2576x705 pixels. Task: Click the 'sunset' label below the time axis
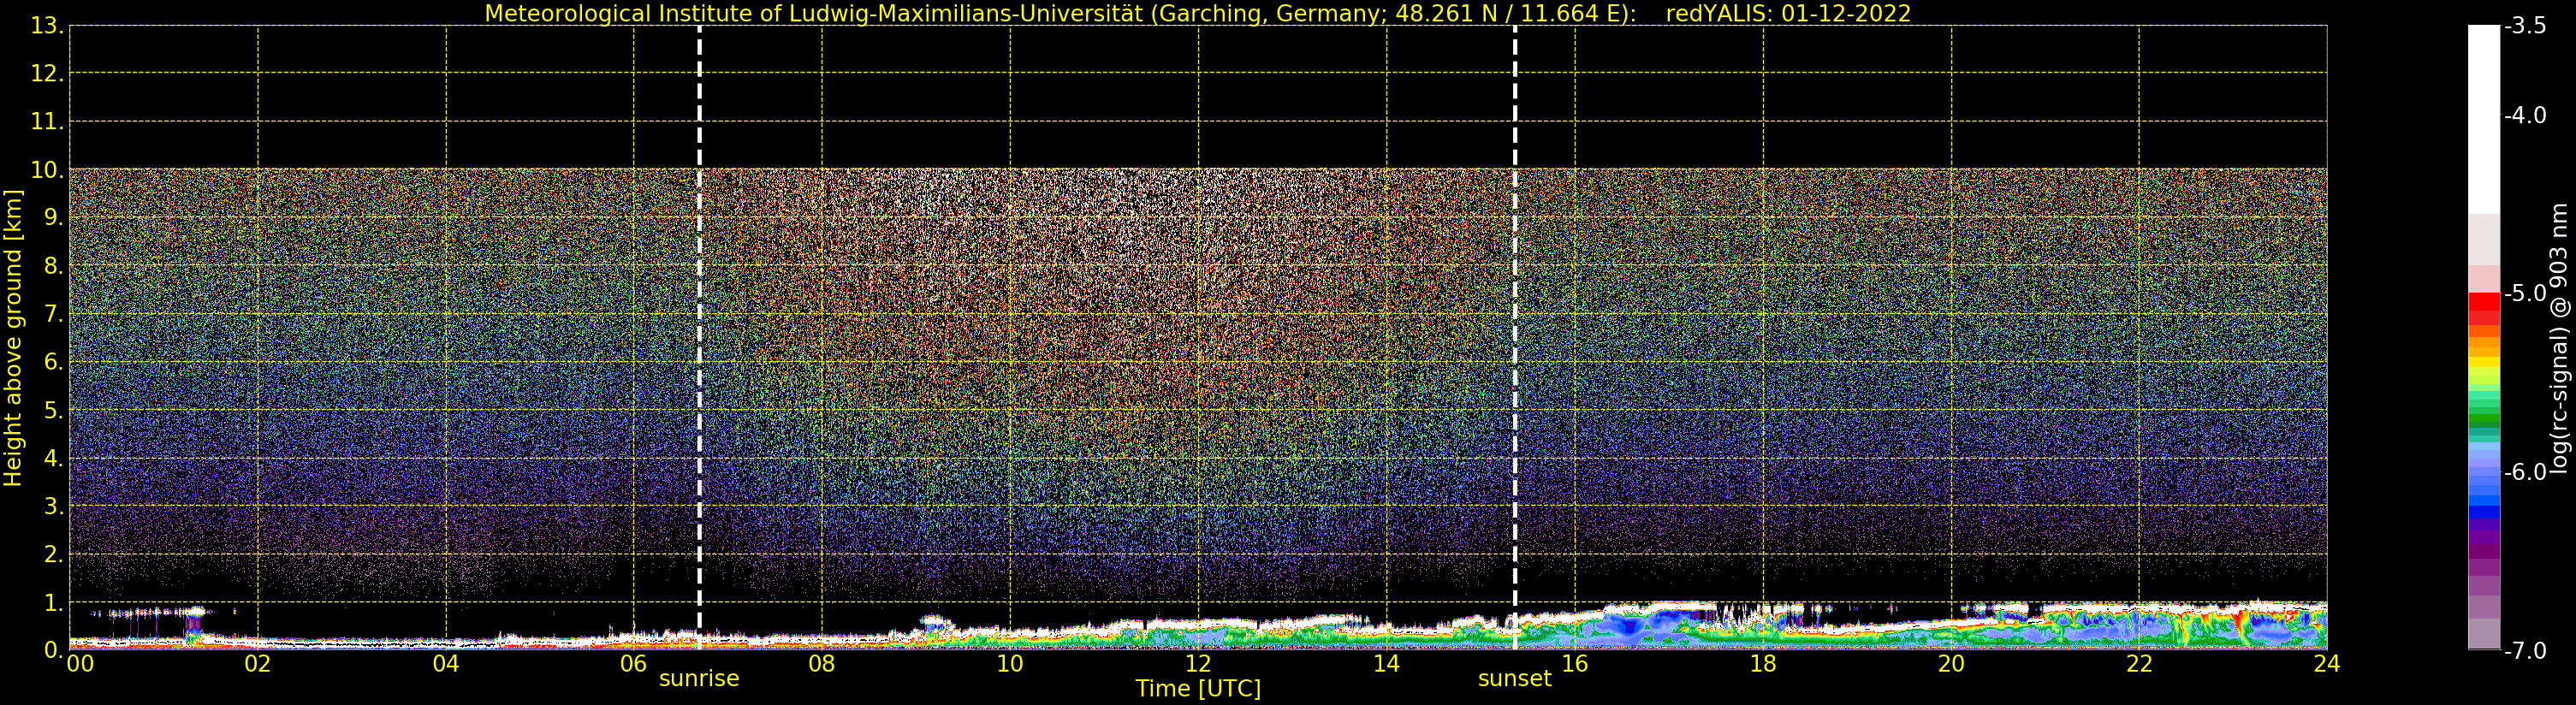point(1515,678)
